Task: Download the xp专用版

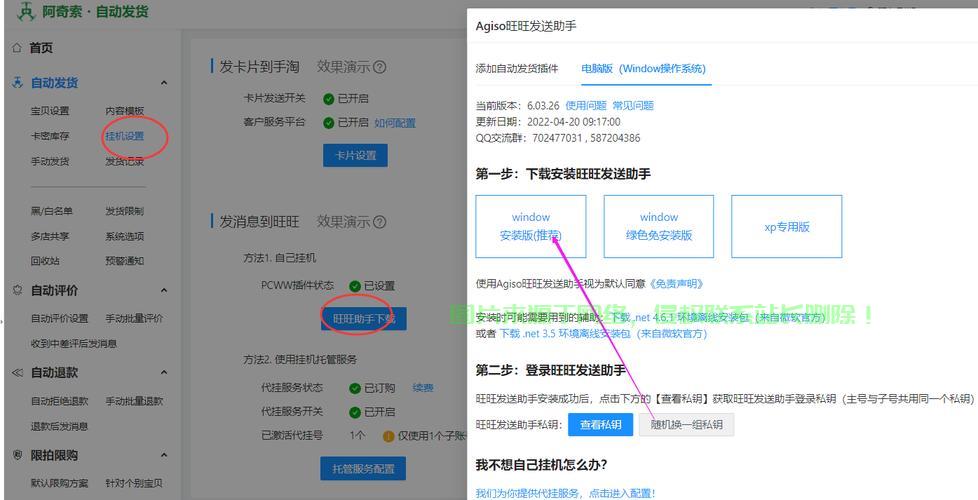Action: [787, 226]
